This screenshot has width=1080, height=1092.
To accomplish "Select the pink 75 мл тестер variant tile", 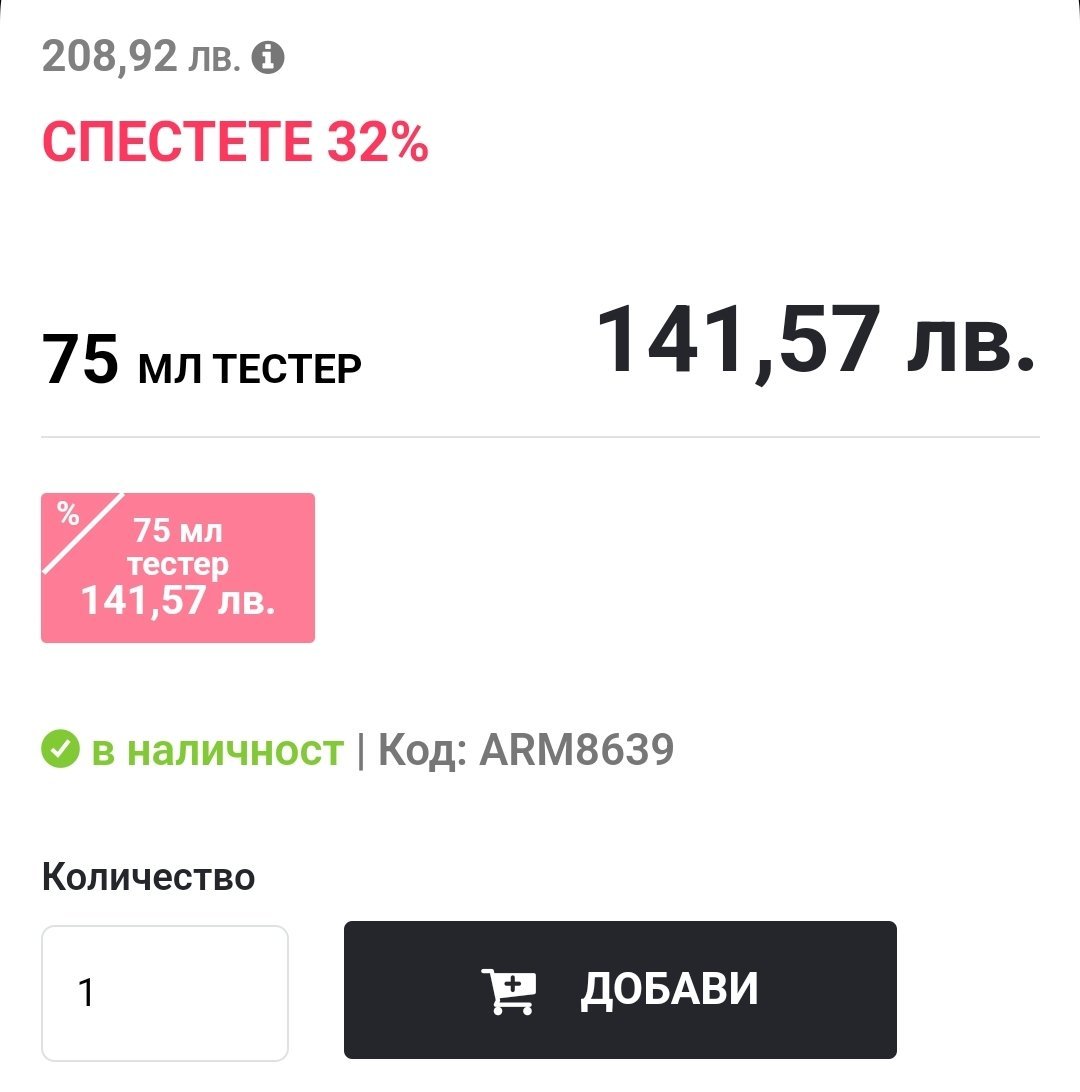I will [178, 567].
